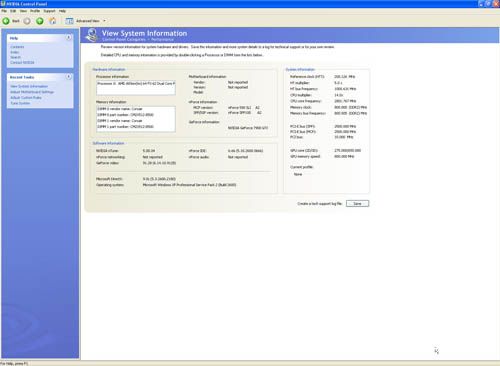Screen dimensions: 500x366
Task: Click the grey disabled forward arrow icon
Action: click(x=27, y=21)
